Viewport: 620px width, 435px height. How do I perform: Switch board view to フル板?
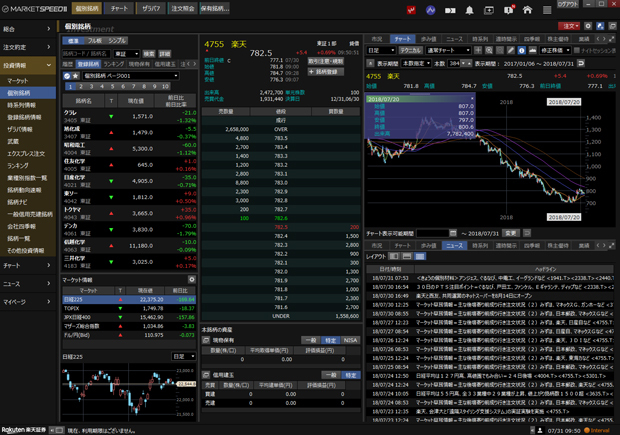click(95, 41)
